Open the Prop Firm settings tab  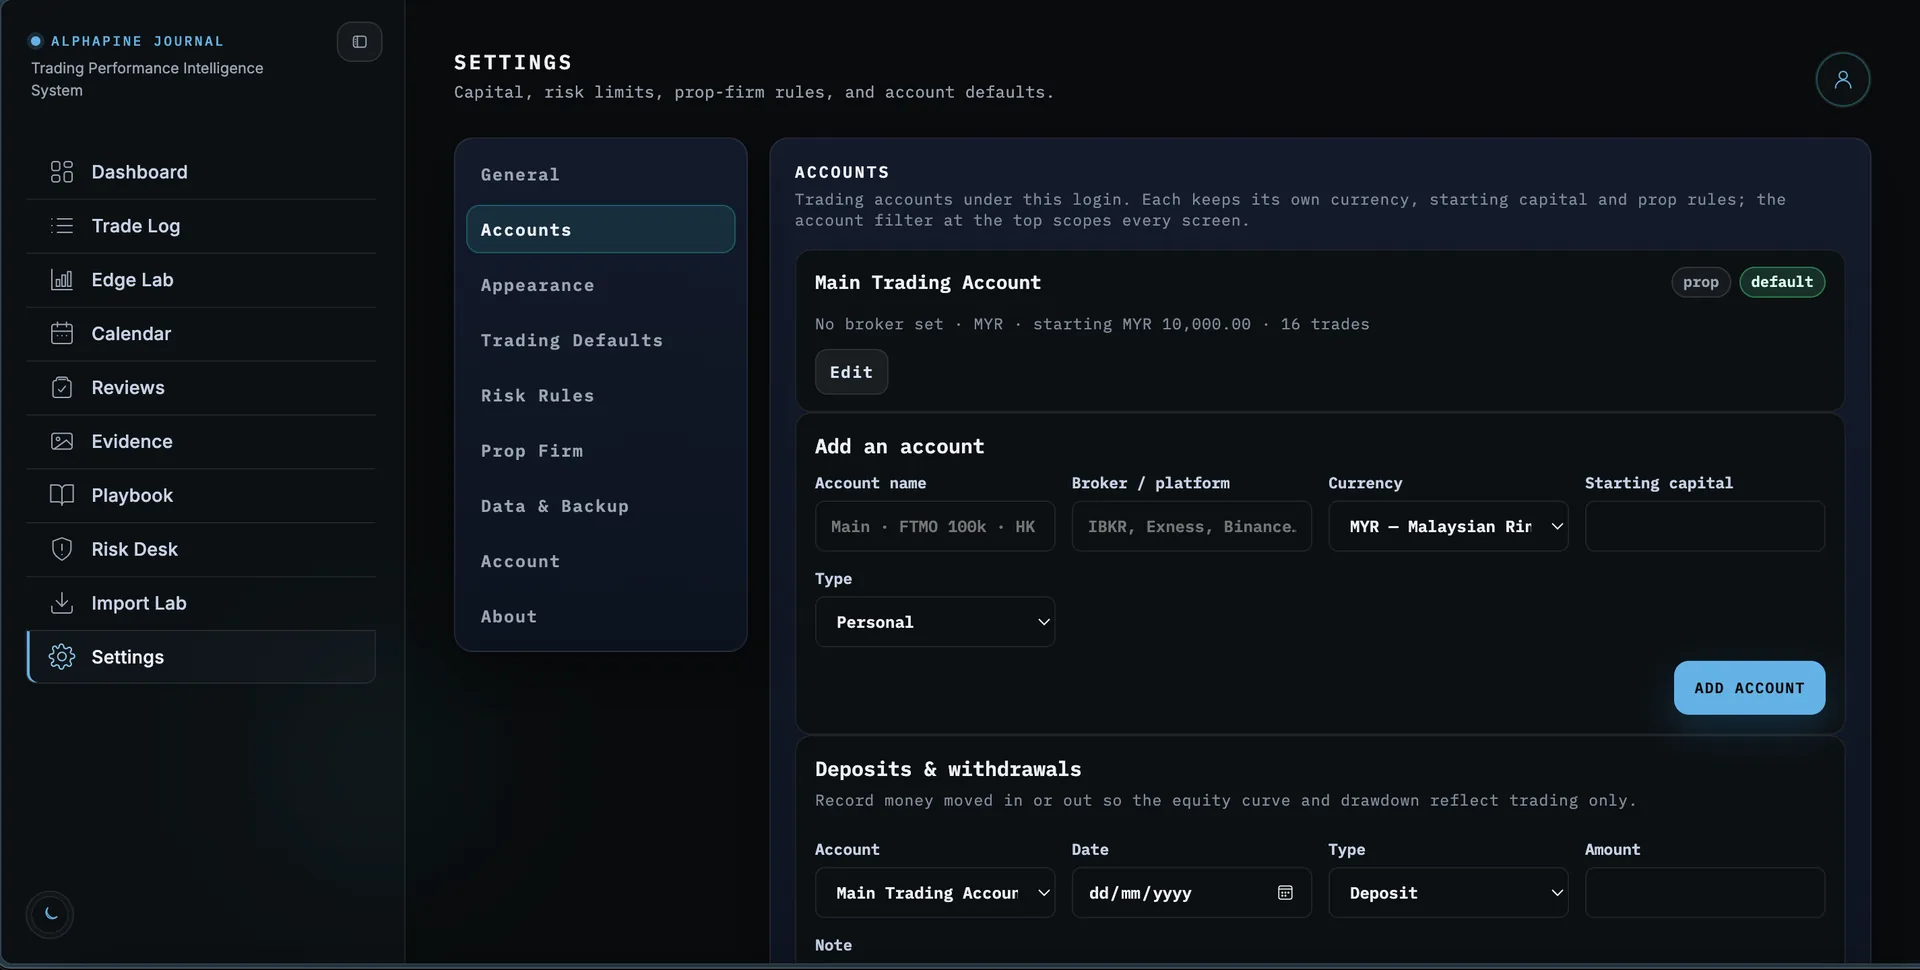pyautogui.click(x=600, y=451)
